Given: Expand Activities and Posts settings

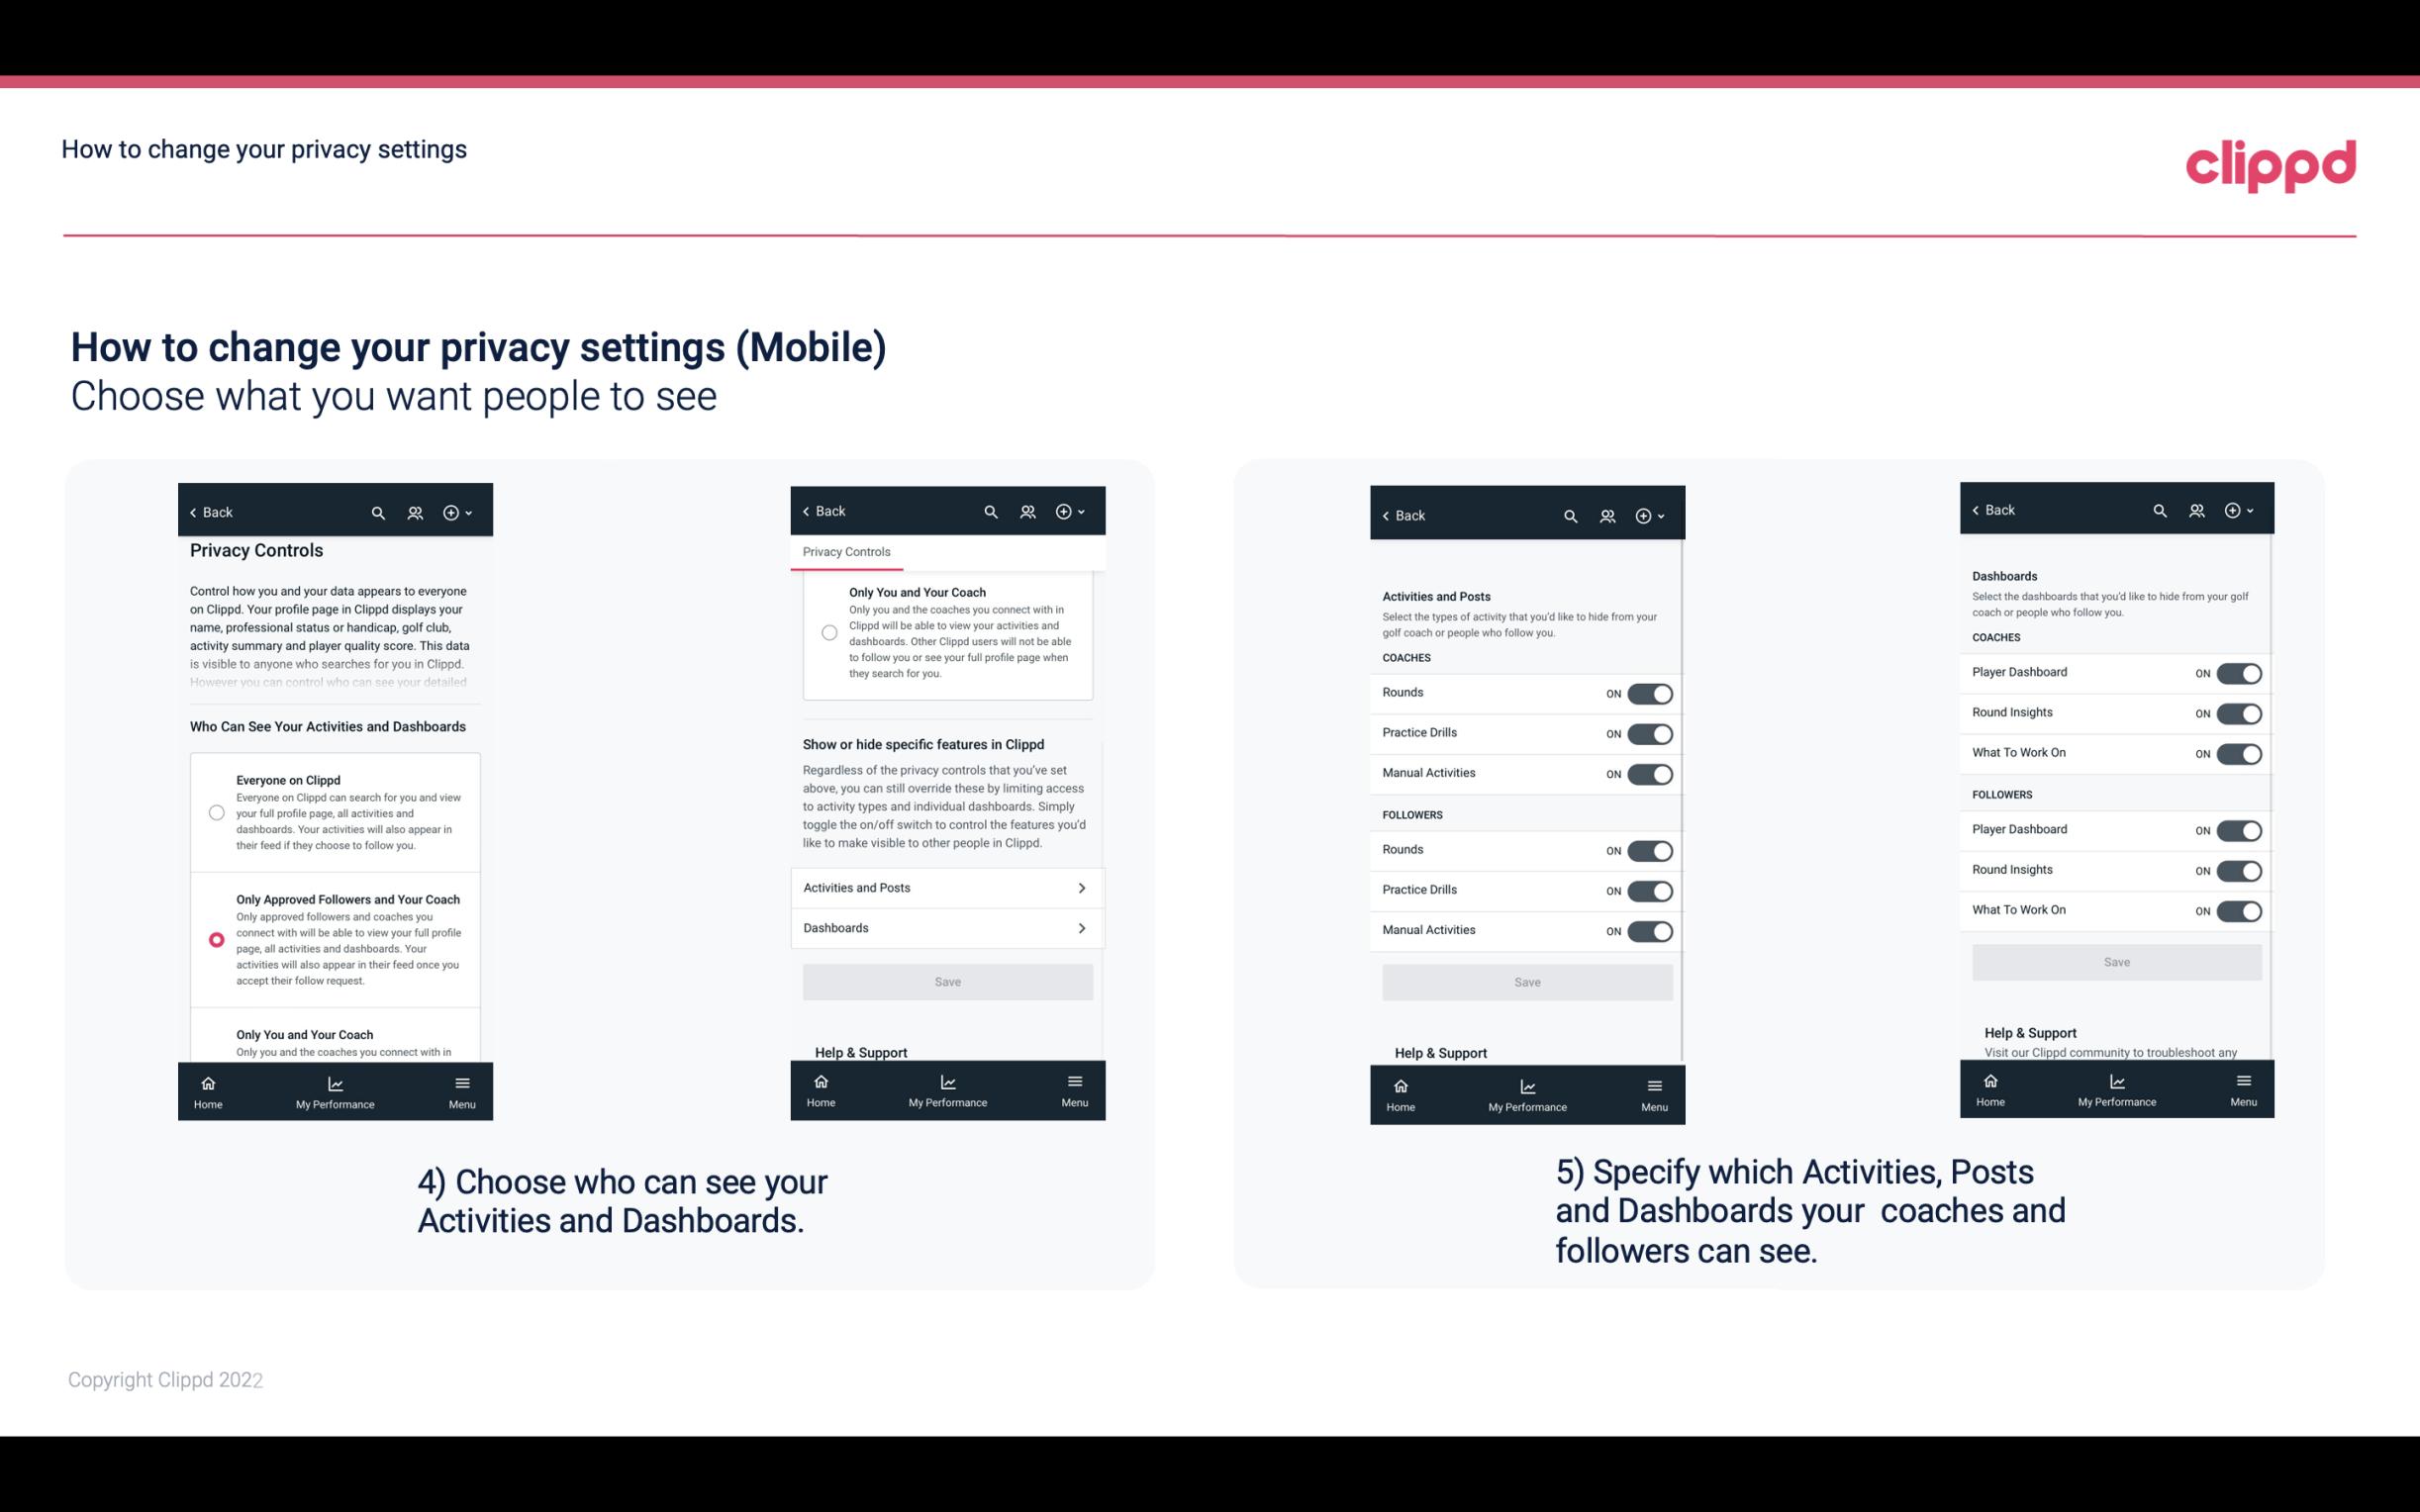Looking at the screenshot, I should point(946,887).
